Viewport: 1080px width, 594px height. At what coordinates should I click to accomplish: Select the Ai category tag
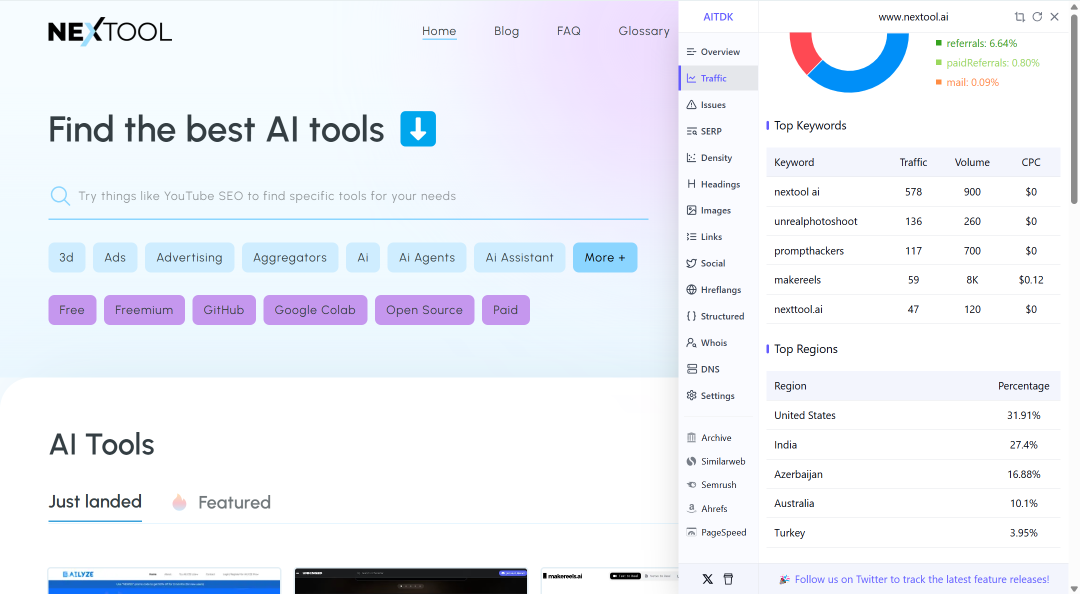(x=363, y=257)
